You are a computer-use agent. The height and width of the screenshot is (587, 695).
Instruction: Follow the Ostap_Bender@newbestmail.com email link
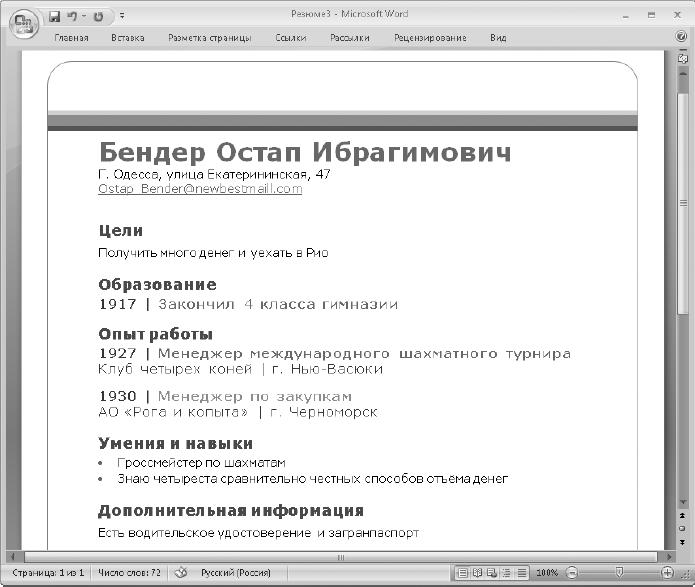point(200,189)
